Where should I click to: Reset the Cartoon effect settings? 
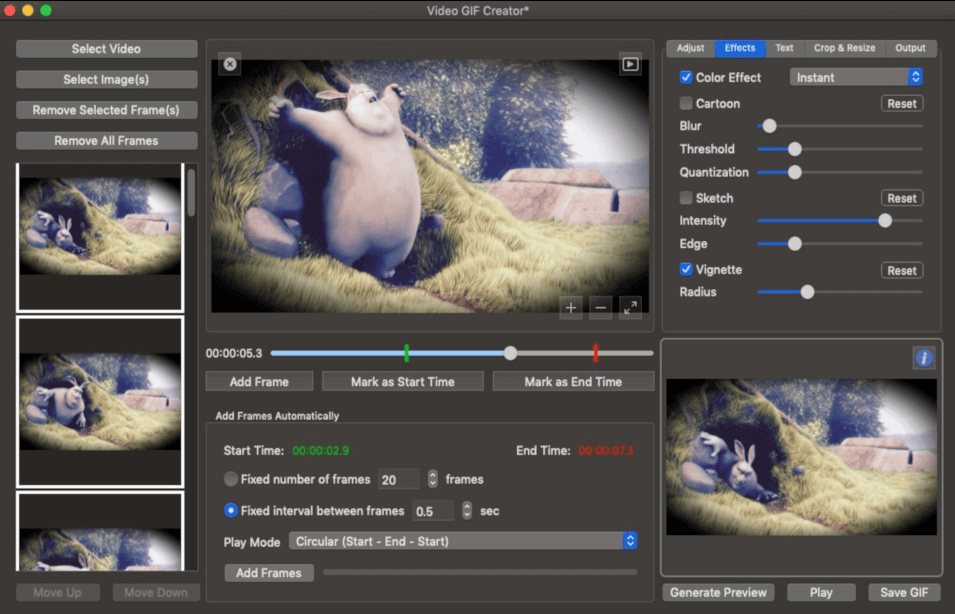[x=902, y=104]
